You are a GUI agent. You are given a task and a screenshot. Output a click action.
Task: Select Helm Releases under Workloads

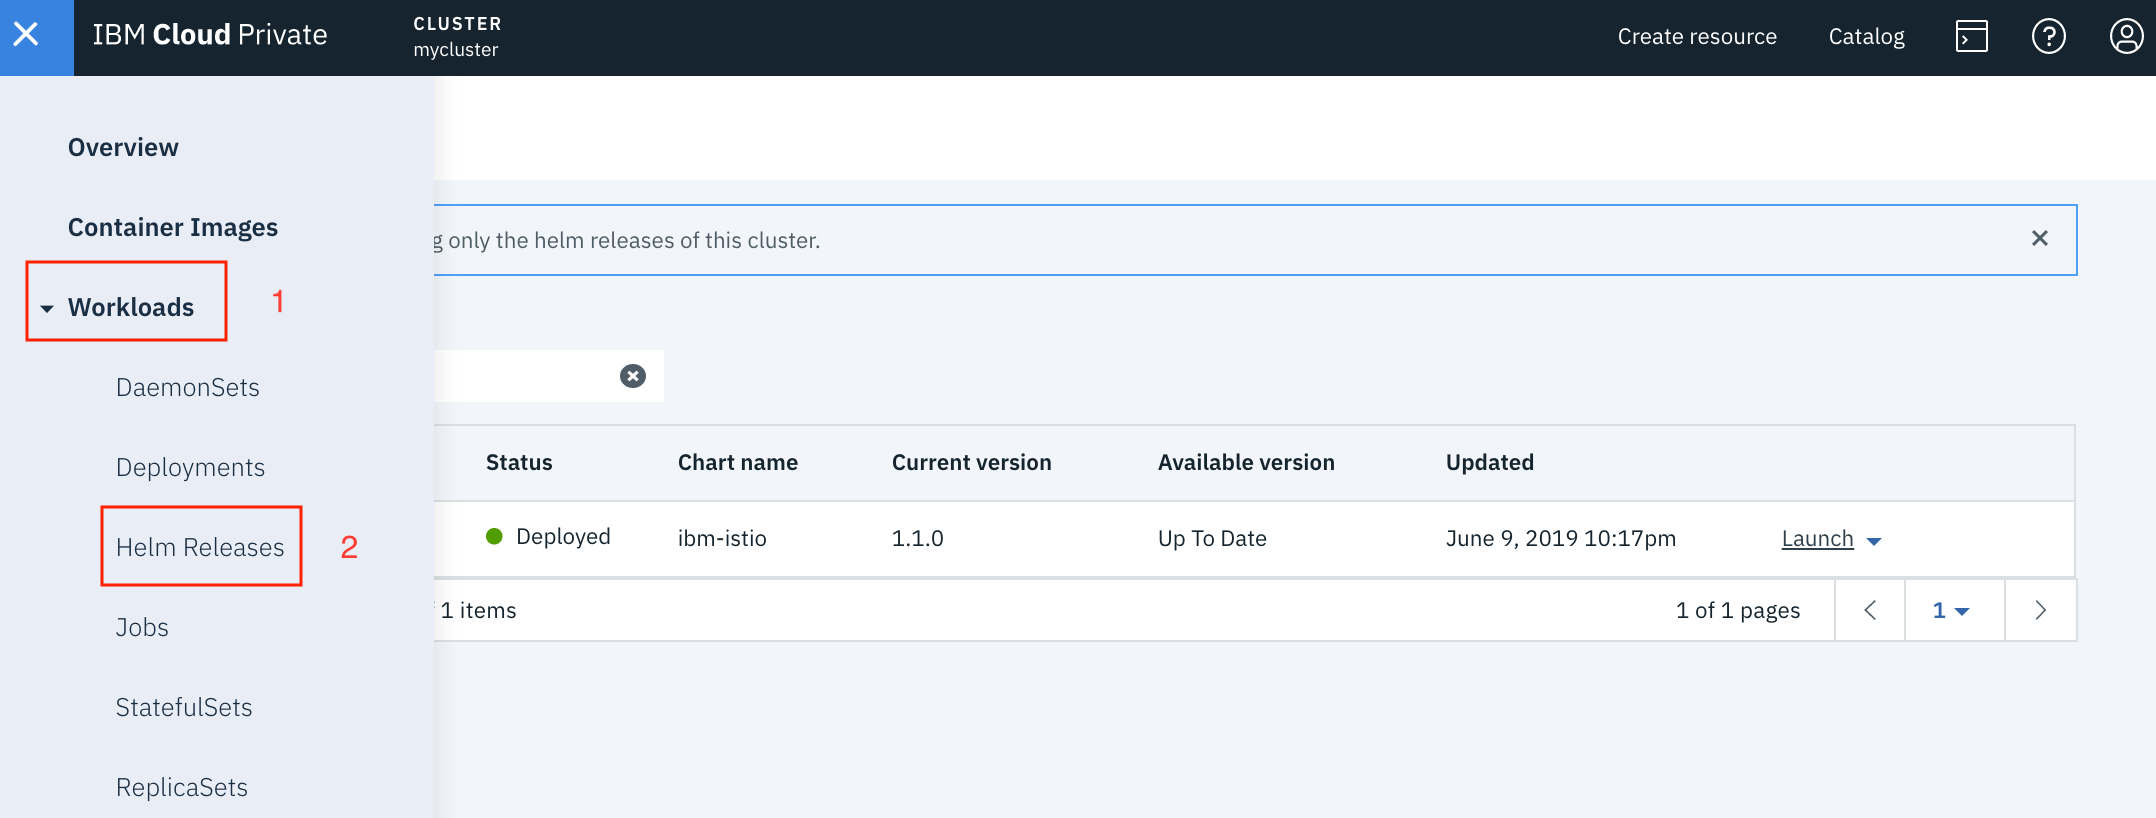pos(200,547)
